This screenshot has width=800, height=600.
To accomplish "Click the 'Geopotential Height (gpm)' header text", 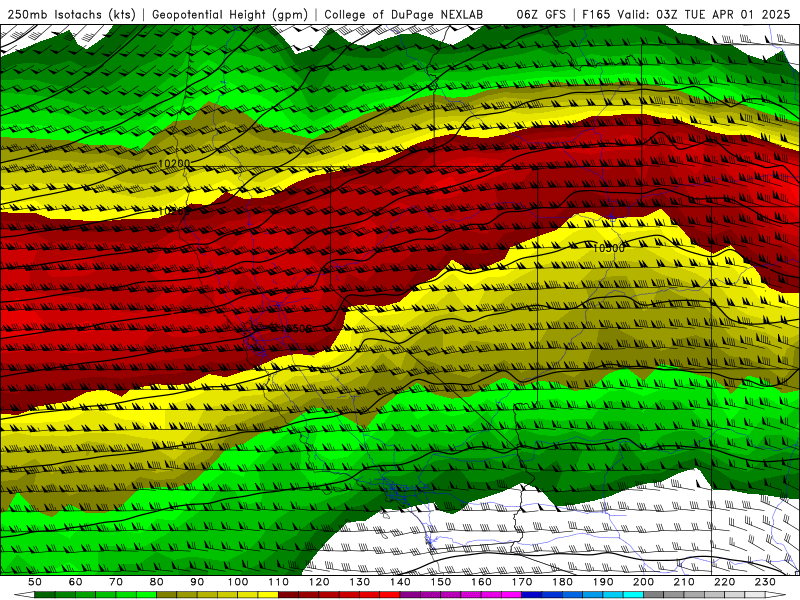I will coord(229,14).
